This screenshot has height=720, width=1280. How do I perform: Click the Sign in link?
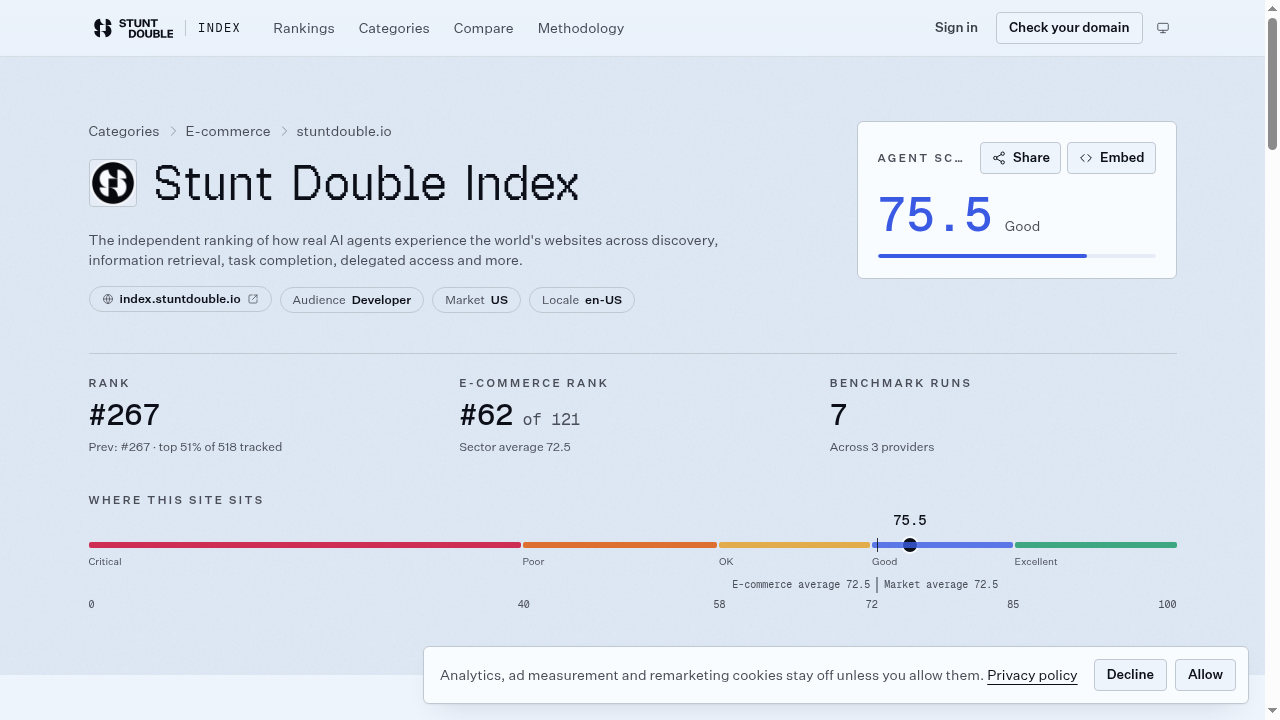tap(956, 28)
